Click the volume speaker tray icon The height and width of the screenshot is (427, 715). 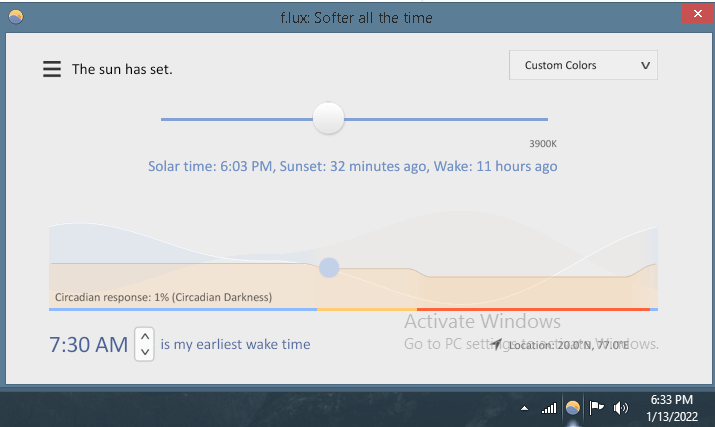coord(621,408)
